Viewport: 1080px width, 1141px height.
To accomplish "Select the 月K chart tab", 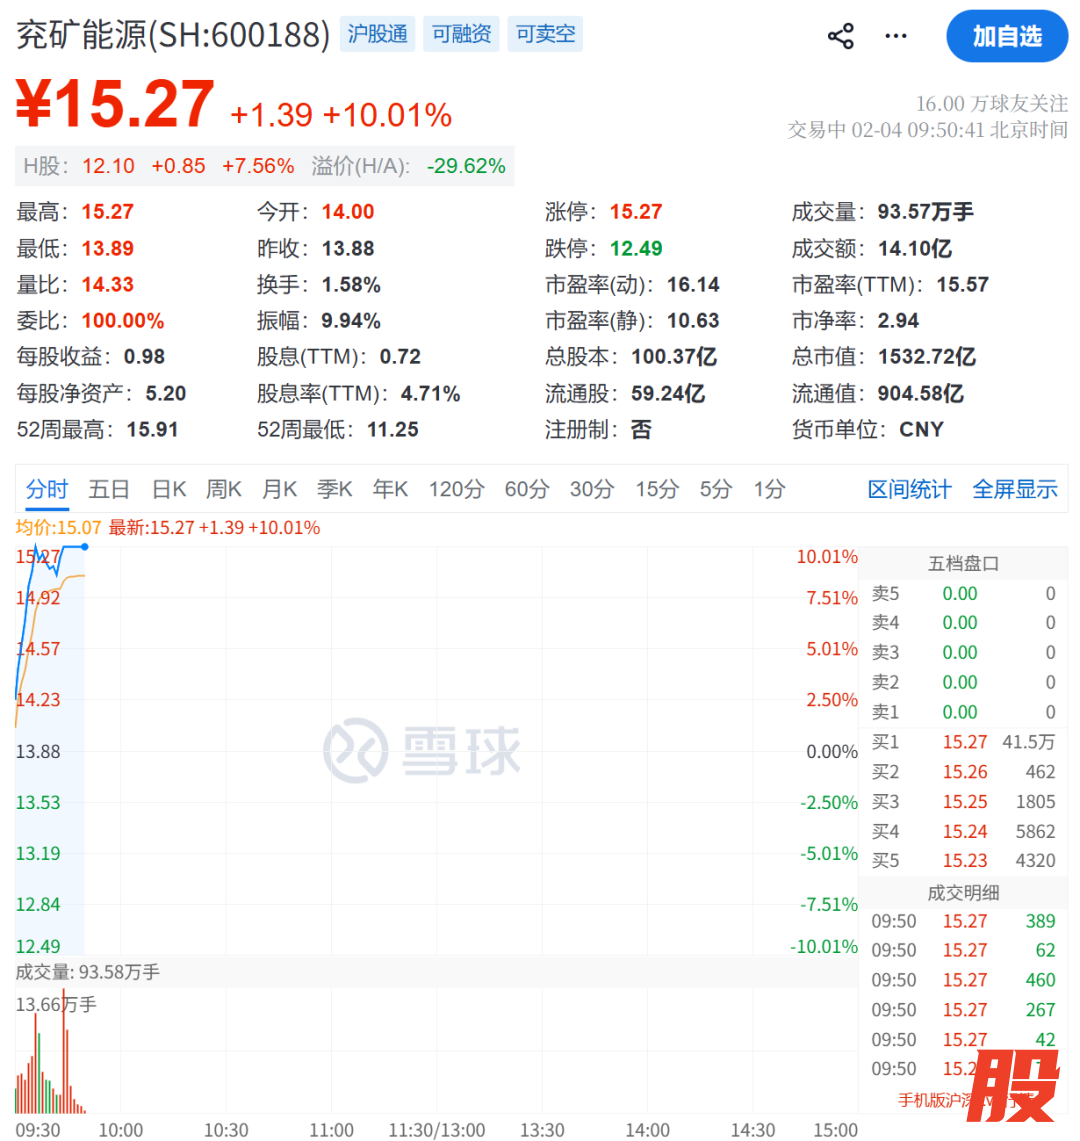I will tap(280, 490).
